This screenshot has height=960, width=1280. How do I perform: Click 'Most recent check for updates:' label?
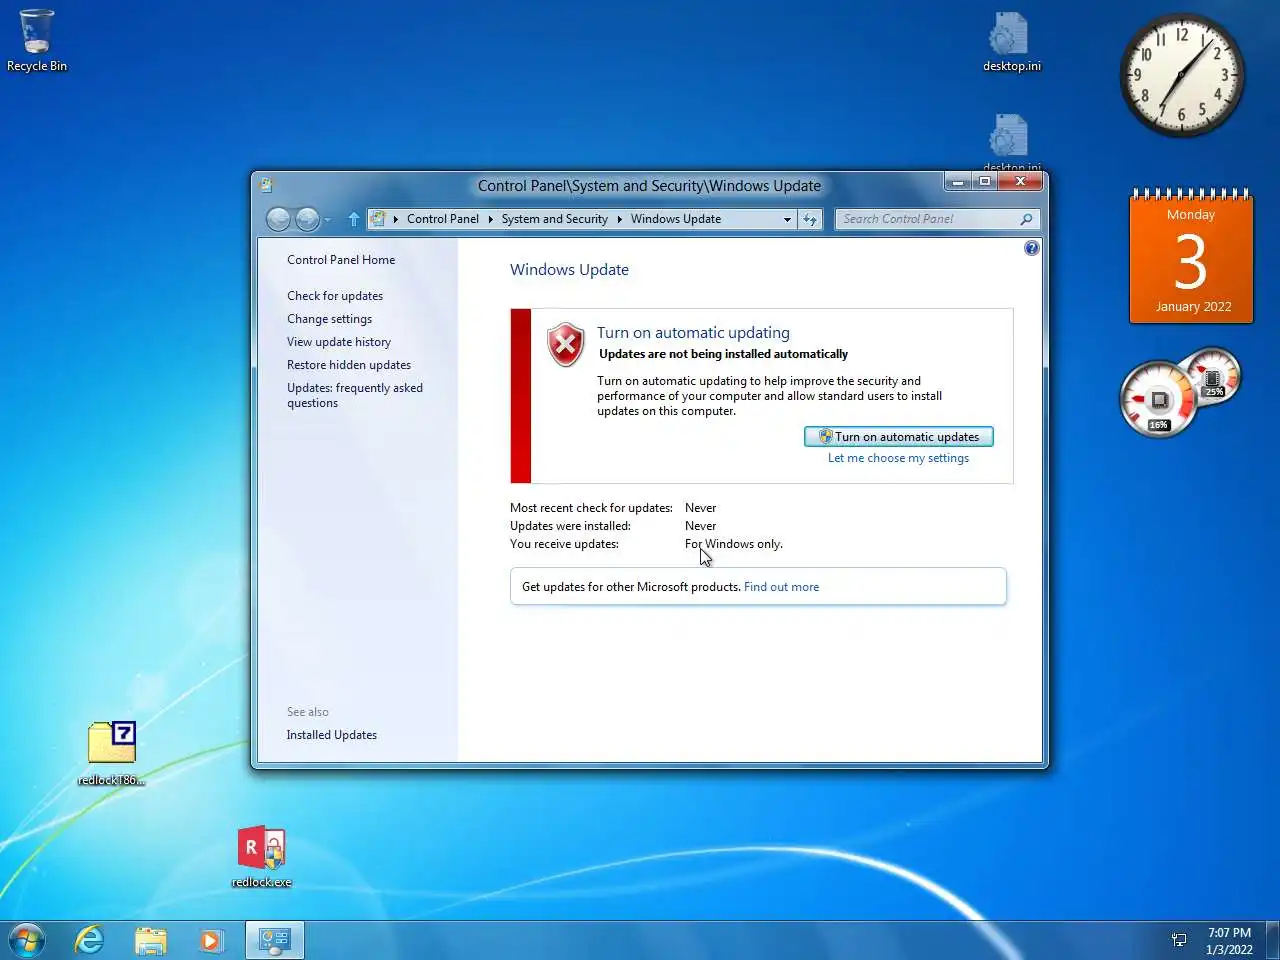[591, 508]
